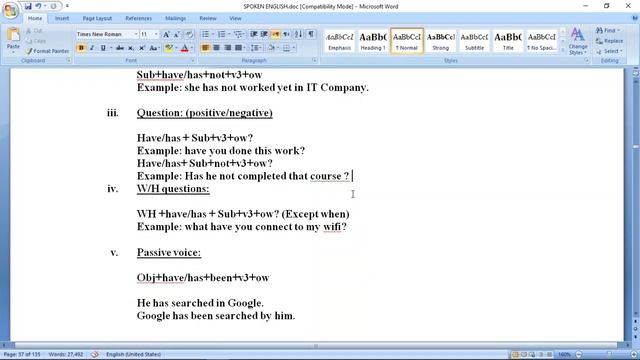Open Word Help question mark icon
The width and height of the screenshot is (640, 360).
pos(635,18)
